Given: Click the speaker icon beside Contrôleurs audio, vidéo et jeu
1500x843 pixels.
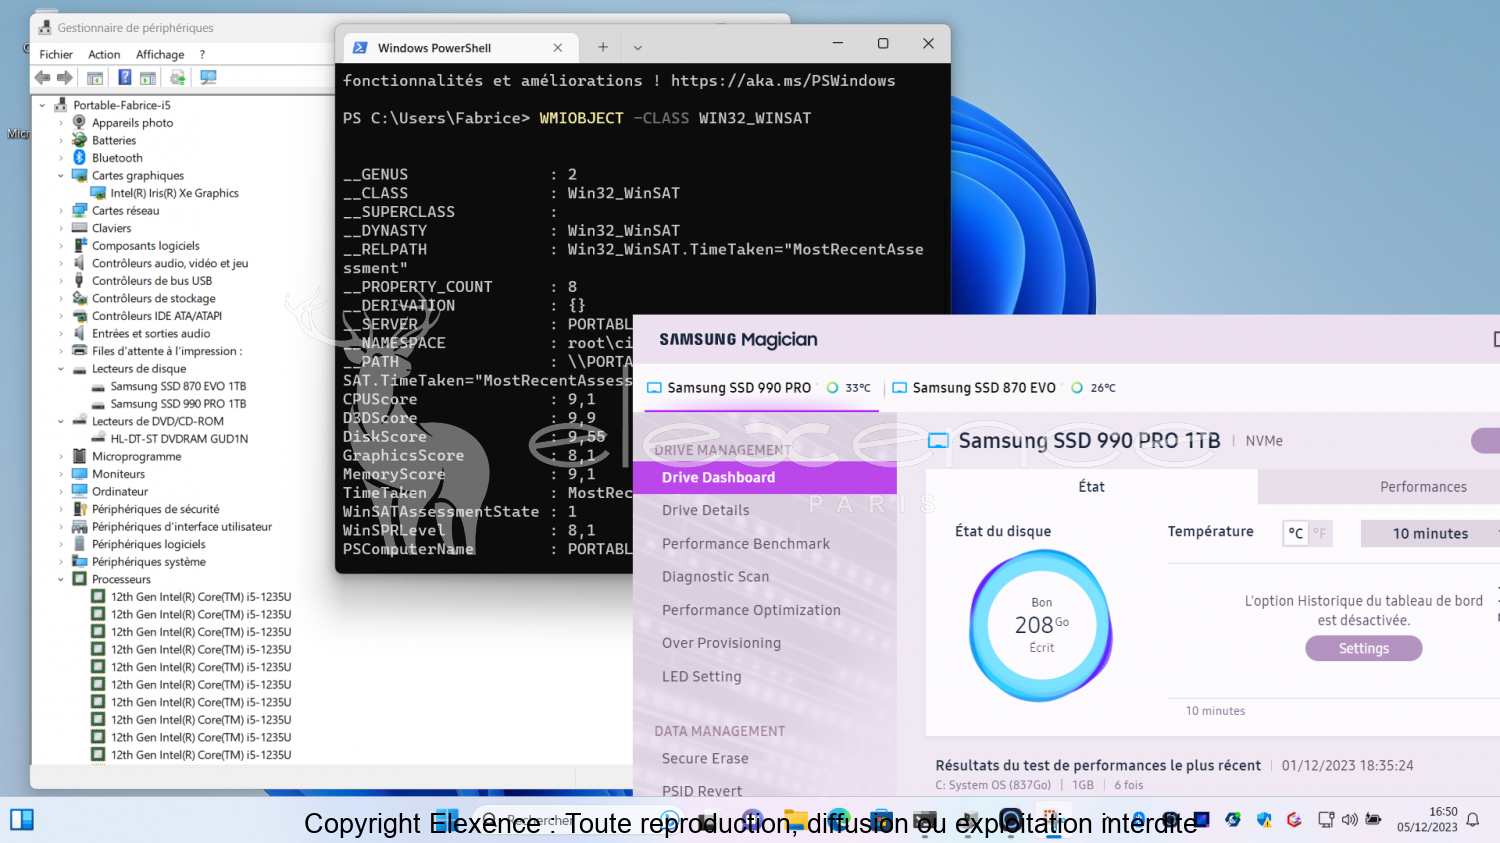Looking at the screenshot, I should pyautogui.click(x=79, y=263).
